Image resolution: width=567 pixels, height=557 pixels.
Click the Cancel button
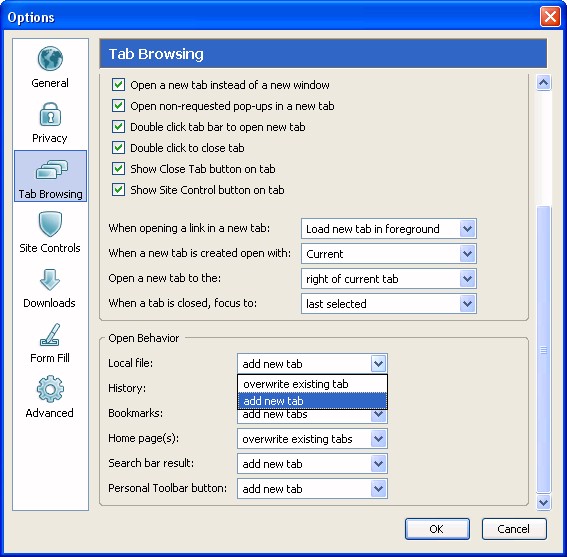click(514, 529)
